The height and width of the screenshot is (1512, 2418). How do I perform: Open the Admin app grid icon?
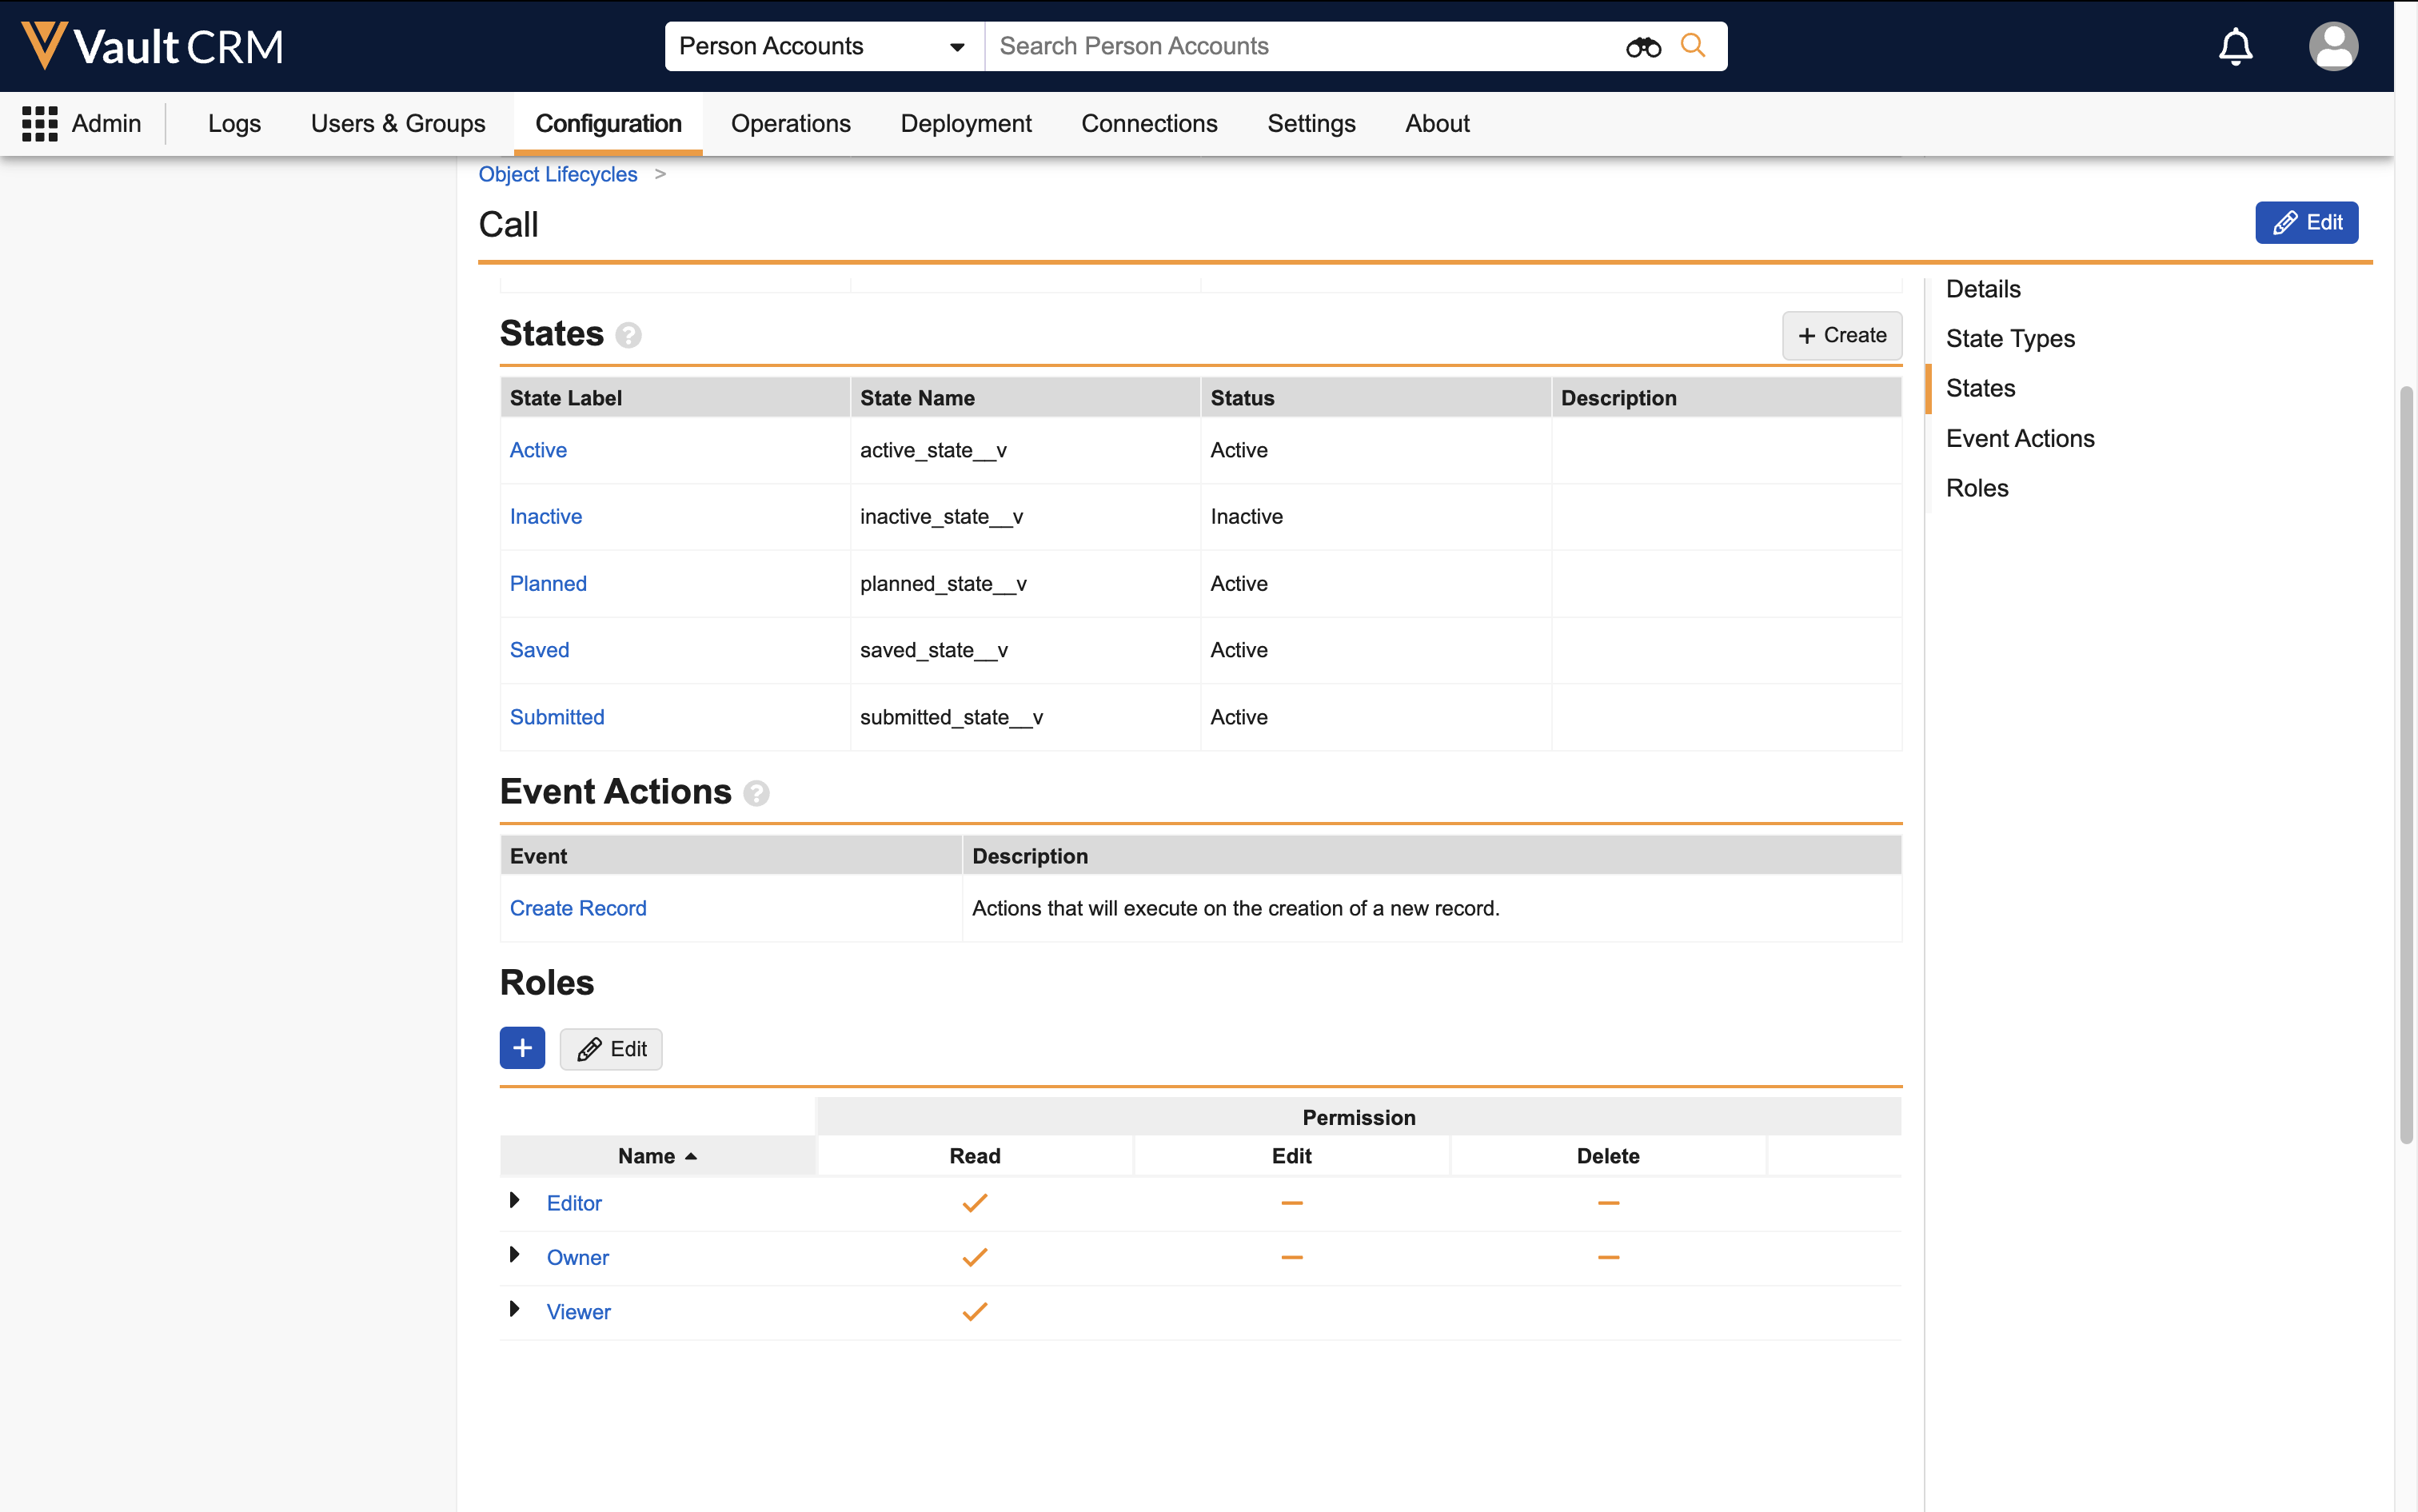pyautogui.click(x=40, y=124)
